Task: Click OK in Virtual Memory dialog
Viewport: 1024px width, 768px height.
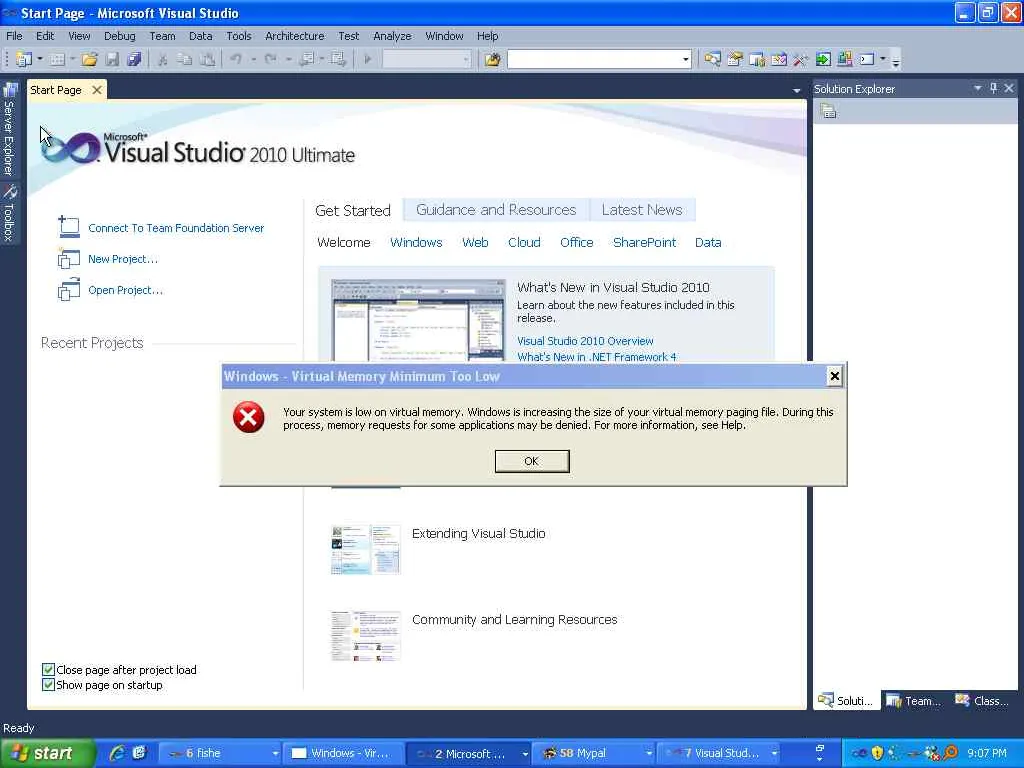Action: [x=532, y=461]
